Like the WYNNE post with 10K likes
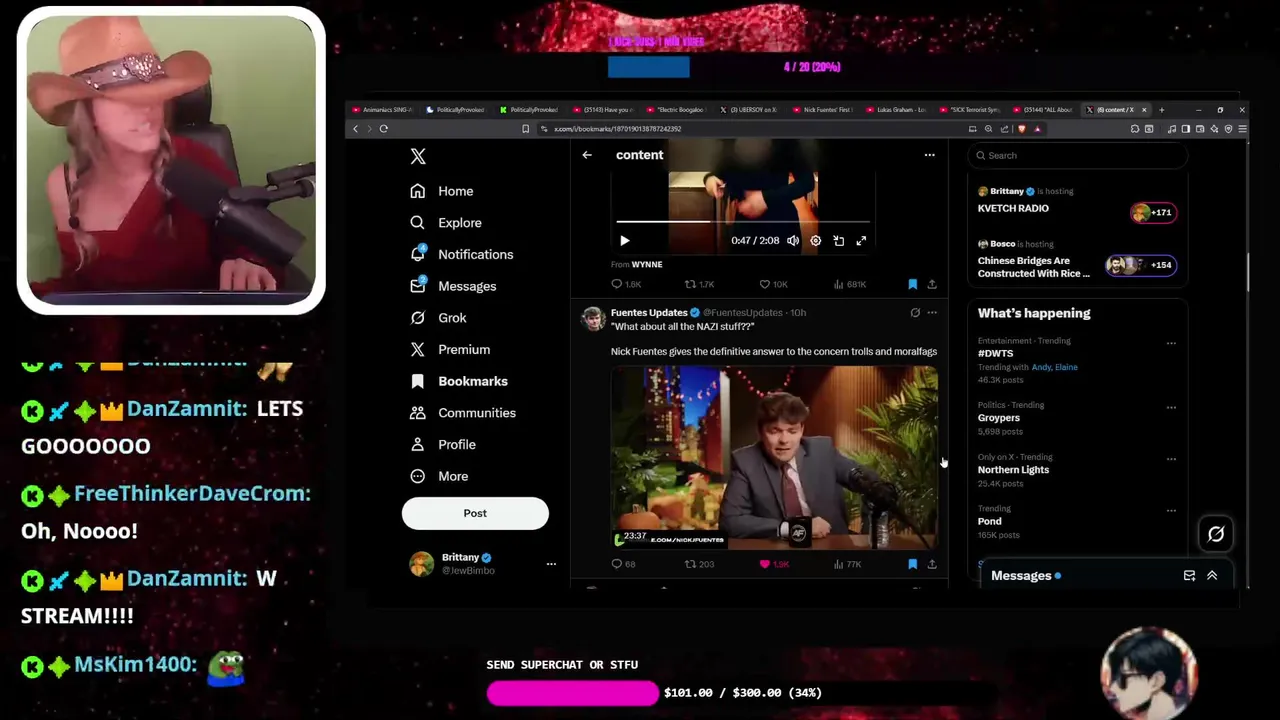Image resolution: width=1280 pixels, height=720 pixels. click(774, 285)
